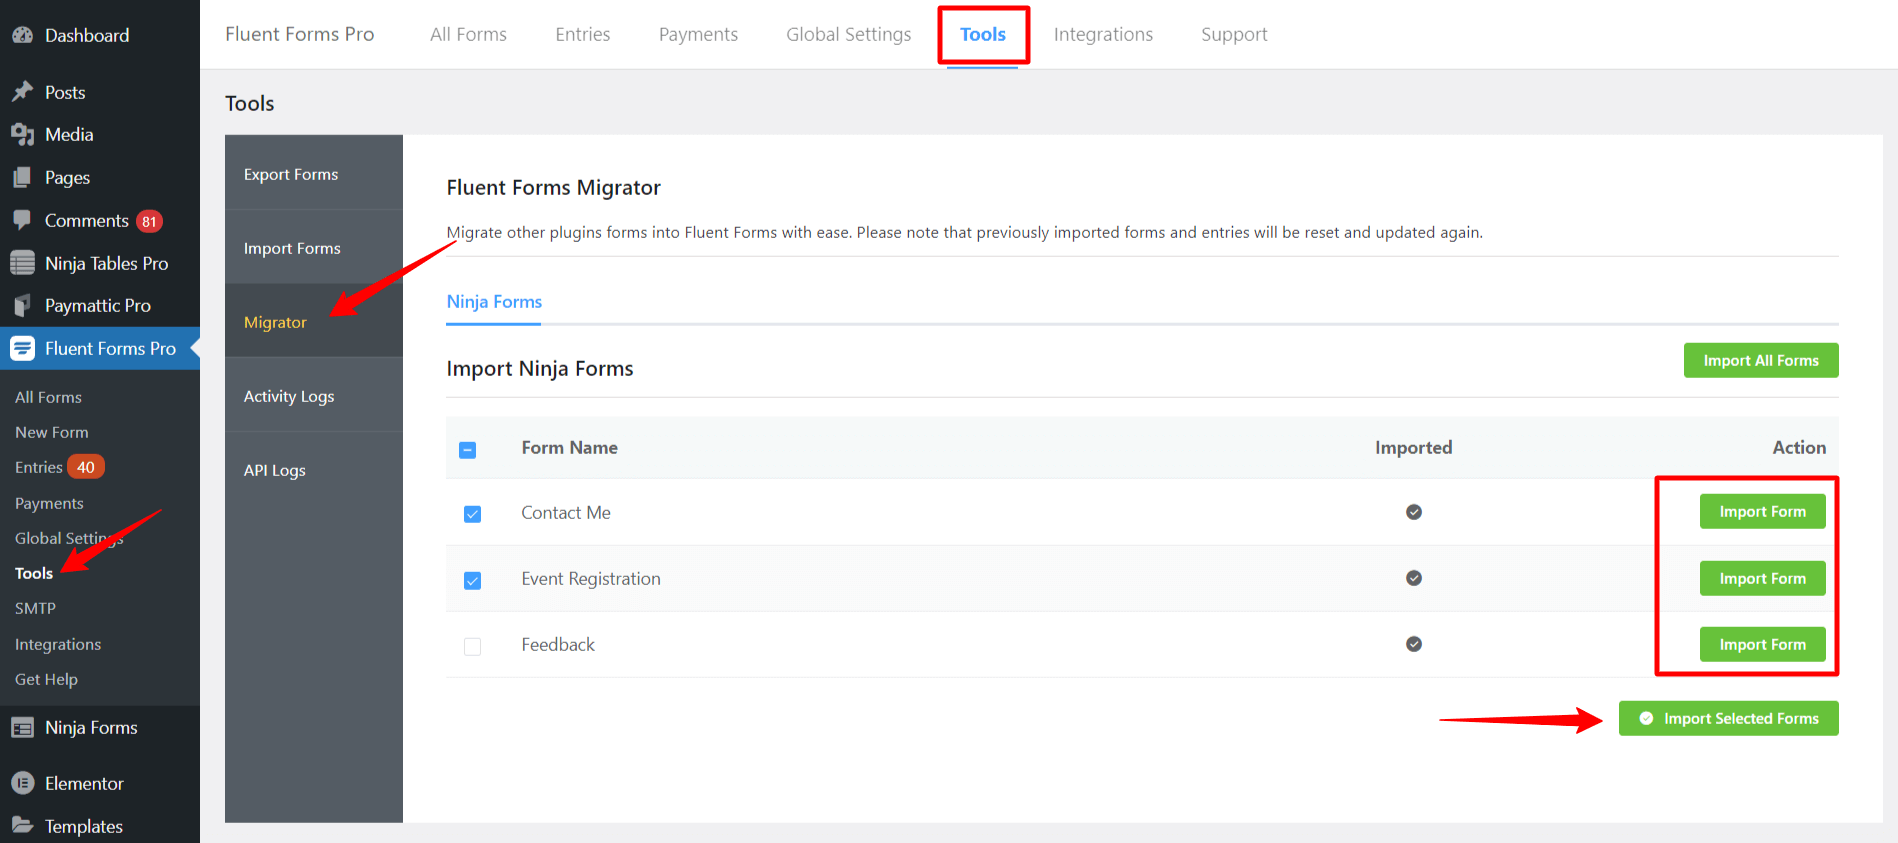Viewport: 1898px width, 843px height.
Task: Click the Event Registration form name
Action: (x=590, y=578)
